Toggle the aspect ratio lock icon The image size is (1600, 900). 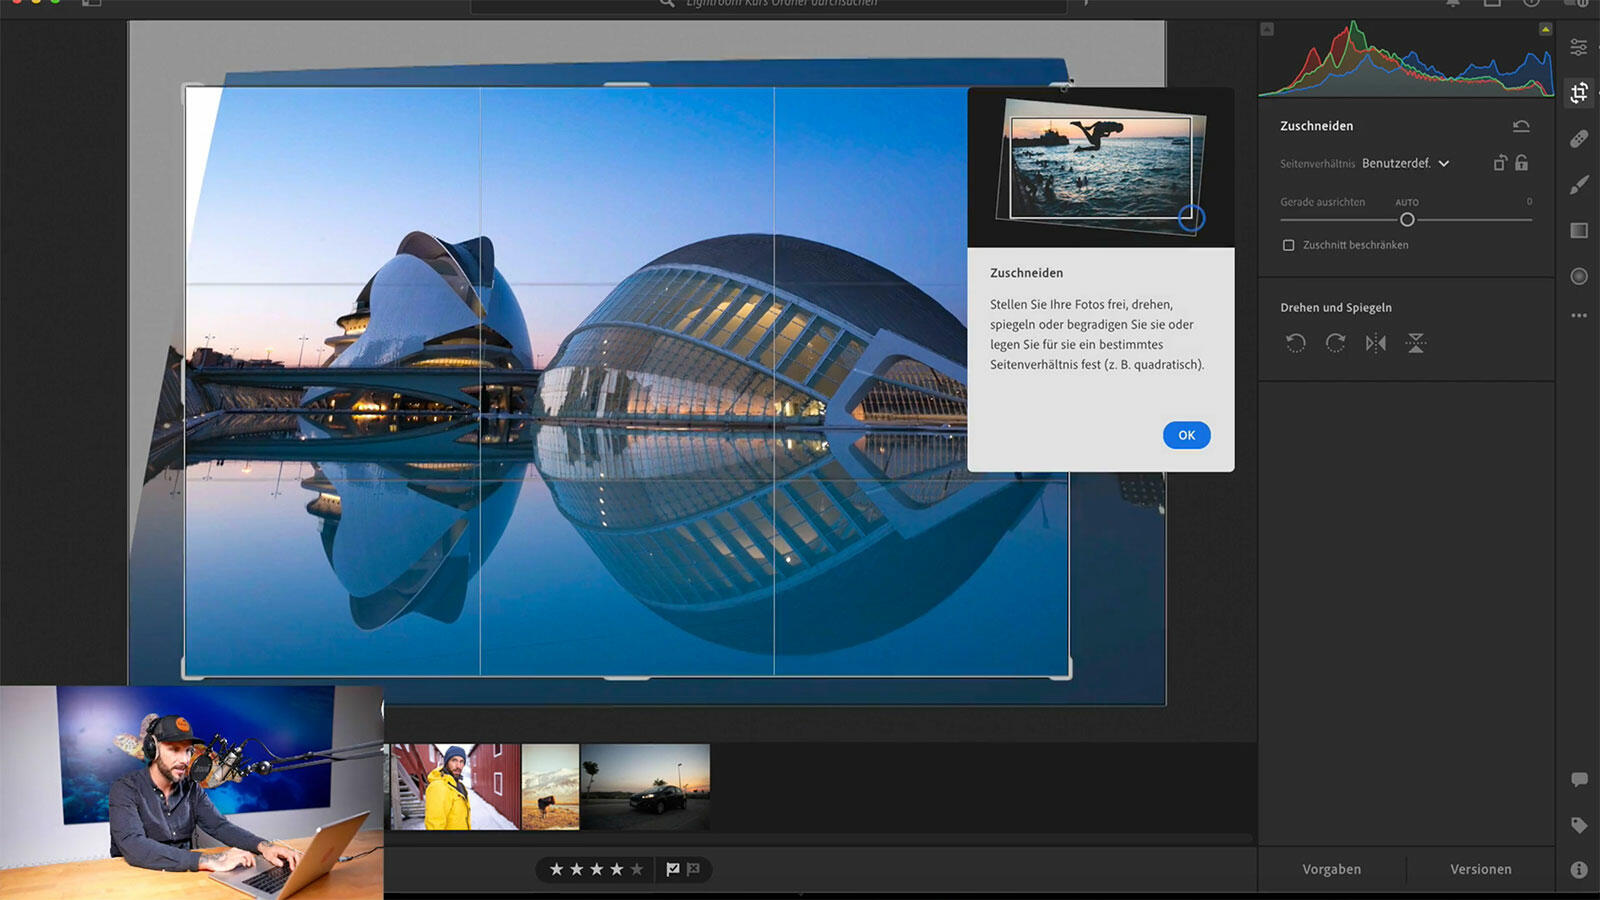tap(1521, 163)
